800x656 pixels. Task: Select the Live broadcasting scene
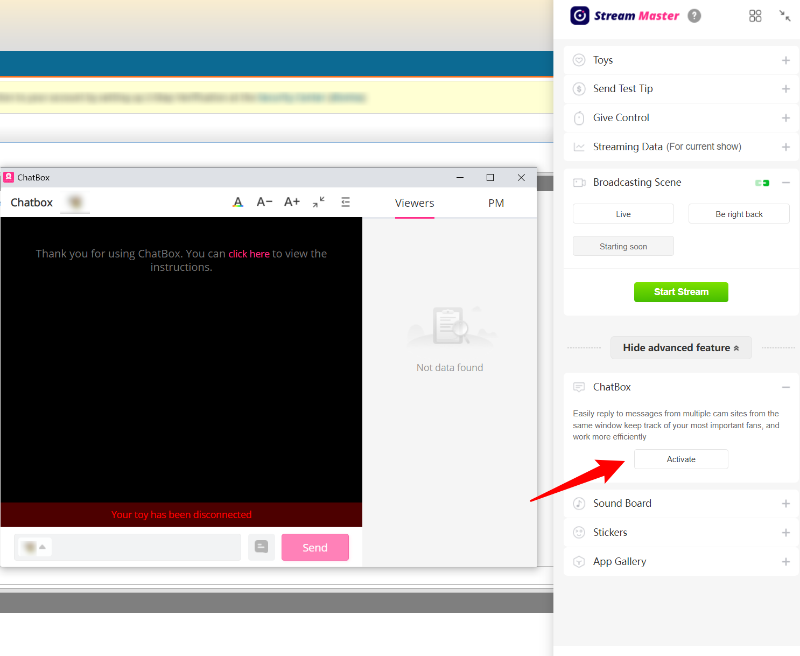click(623, 214)
